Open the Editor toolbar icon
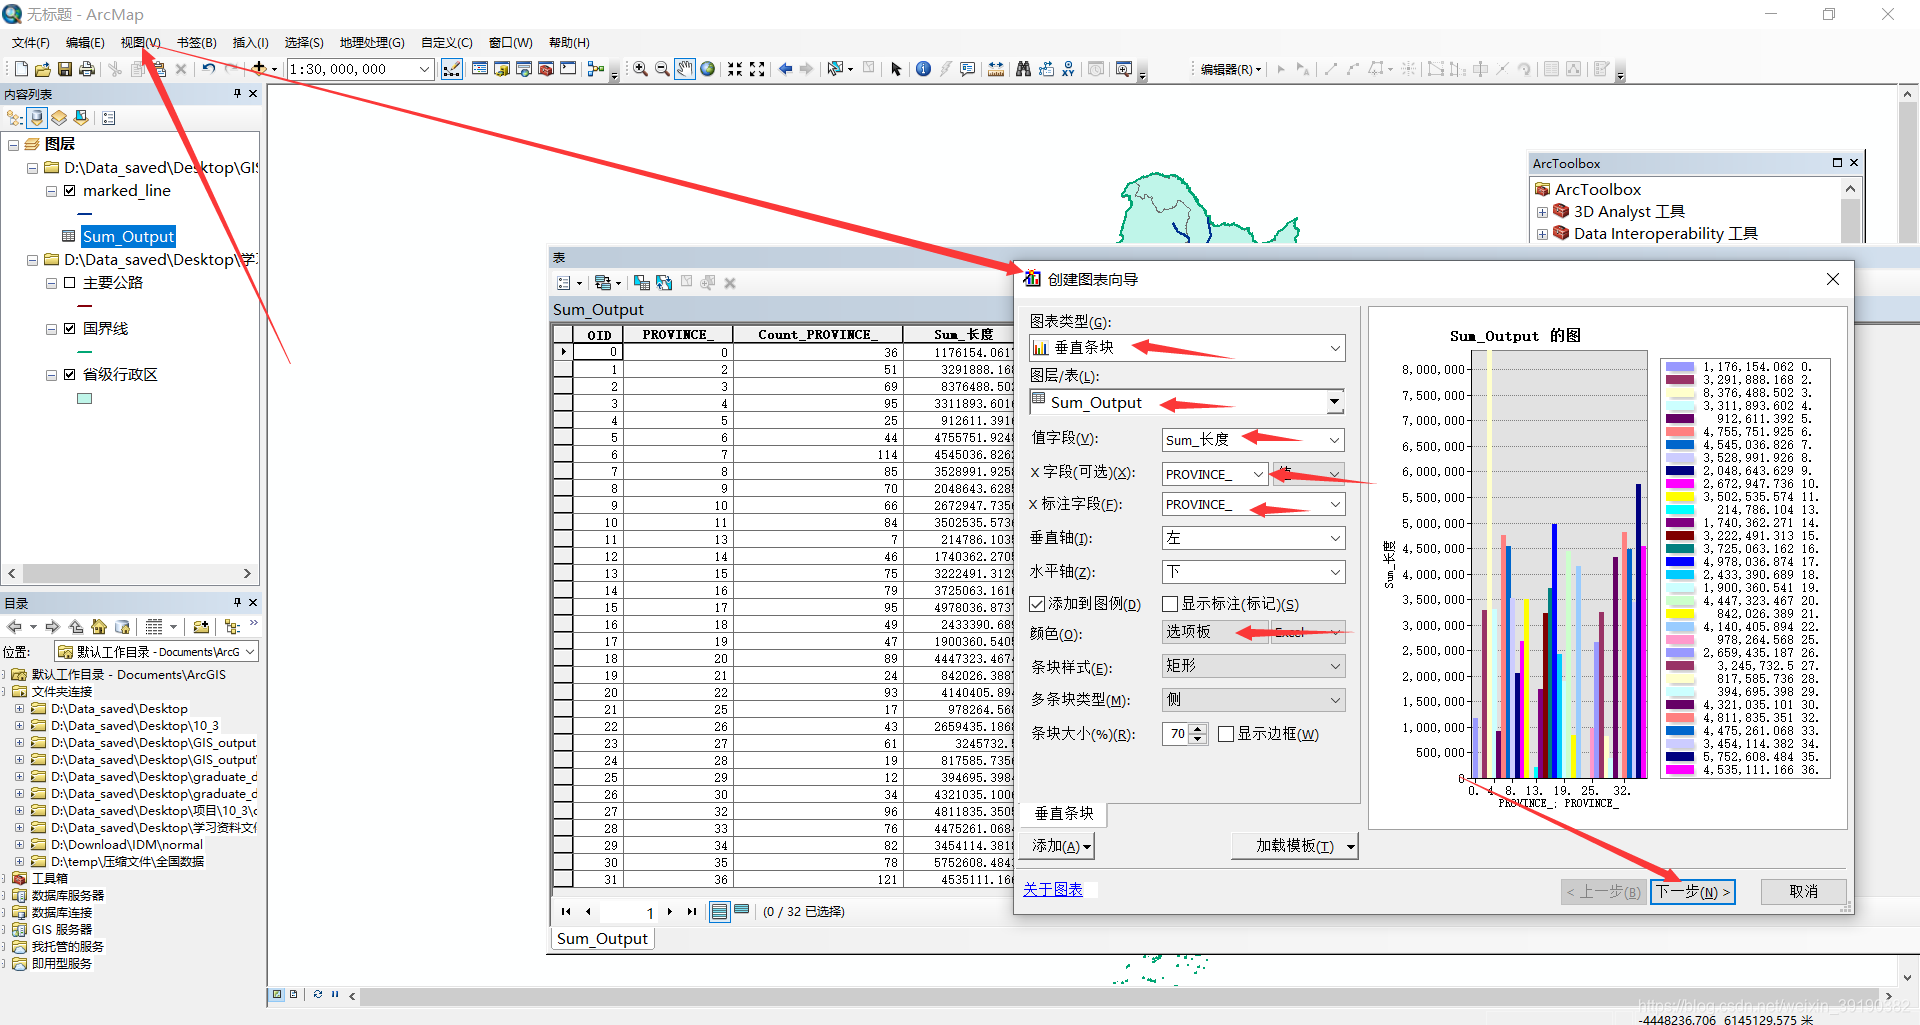 click(x=452, y=69)
